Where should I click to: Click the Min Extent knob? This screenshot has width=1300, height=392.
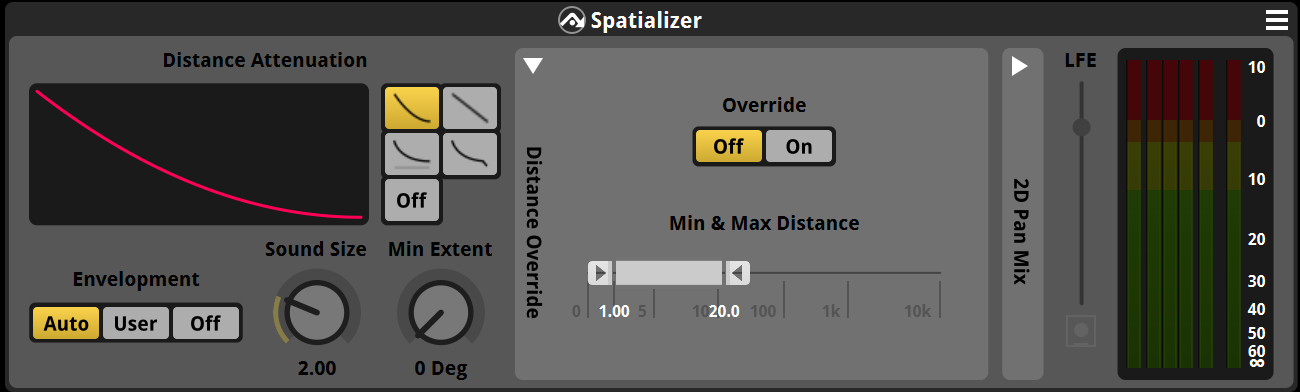click(441, 311)
